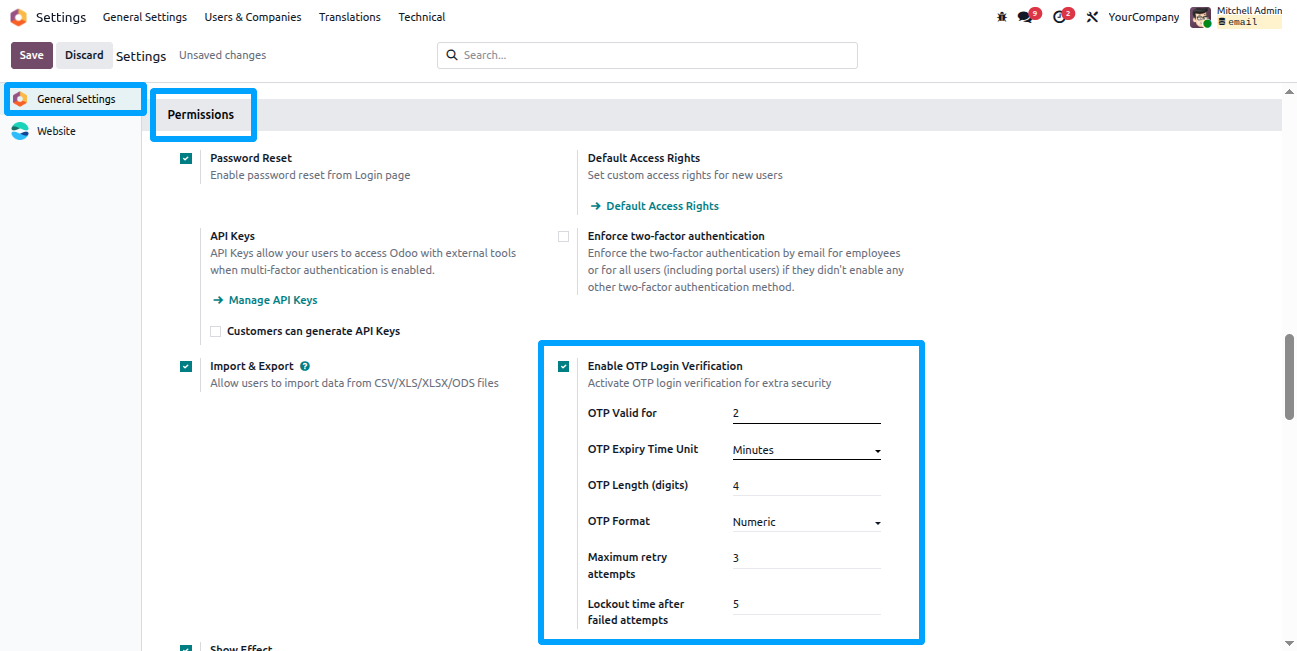Uncheck Enable OTP Login Verification
This screenshot has height=651, width=1297.
pos(564,366)
